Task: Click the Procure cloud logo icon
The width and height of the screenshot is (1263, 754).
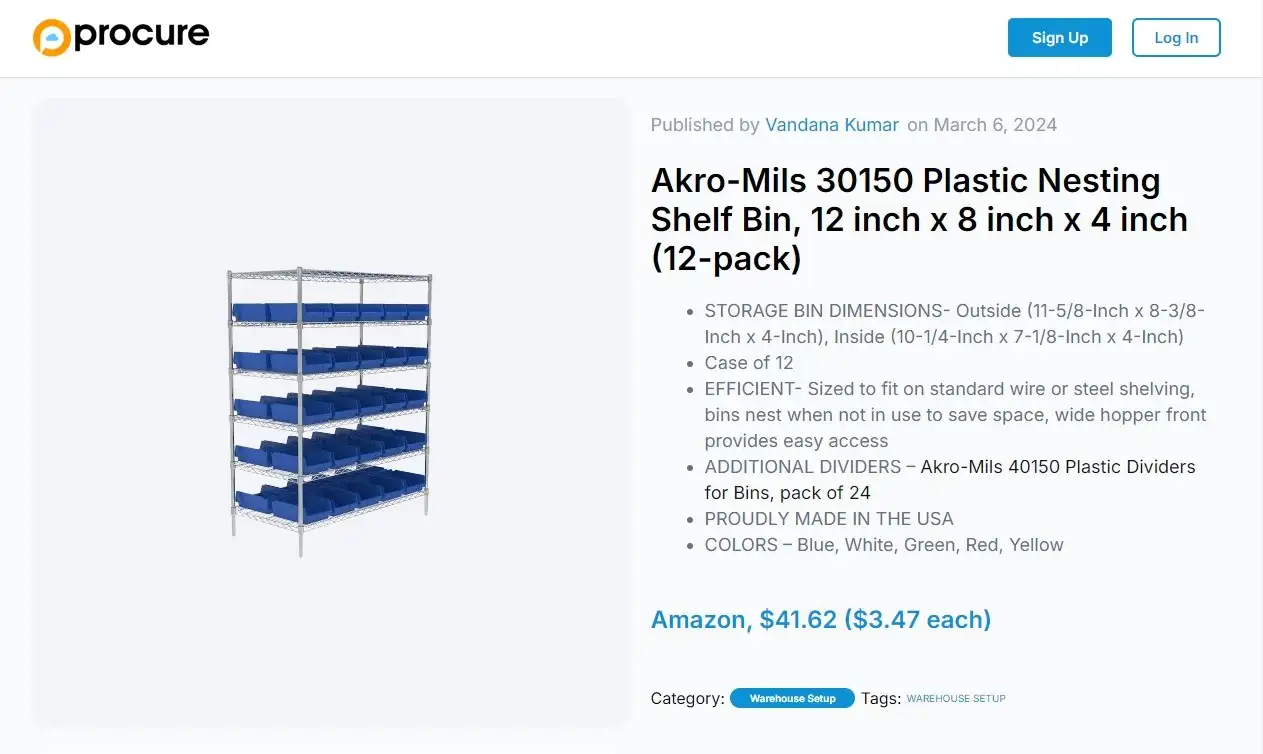Action: point(51,37)
